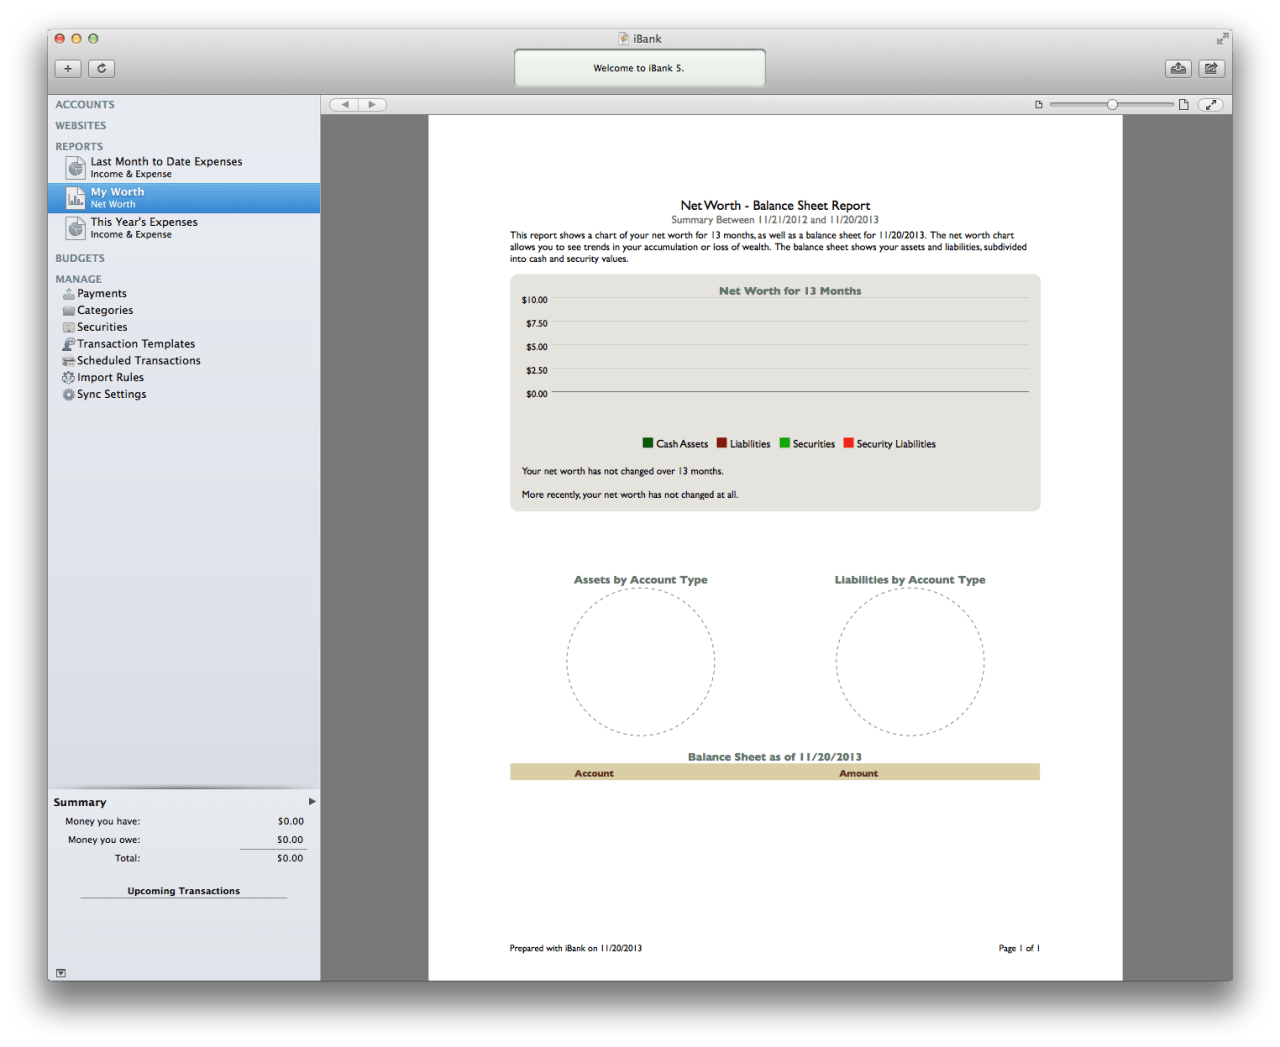The width and height of the screenshot is (1280, 1047).
Task: Open Payments under the Manage section
Action: pyautogui.click(x=101, y=293)
